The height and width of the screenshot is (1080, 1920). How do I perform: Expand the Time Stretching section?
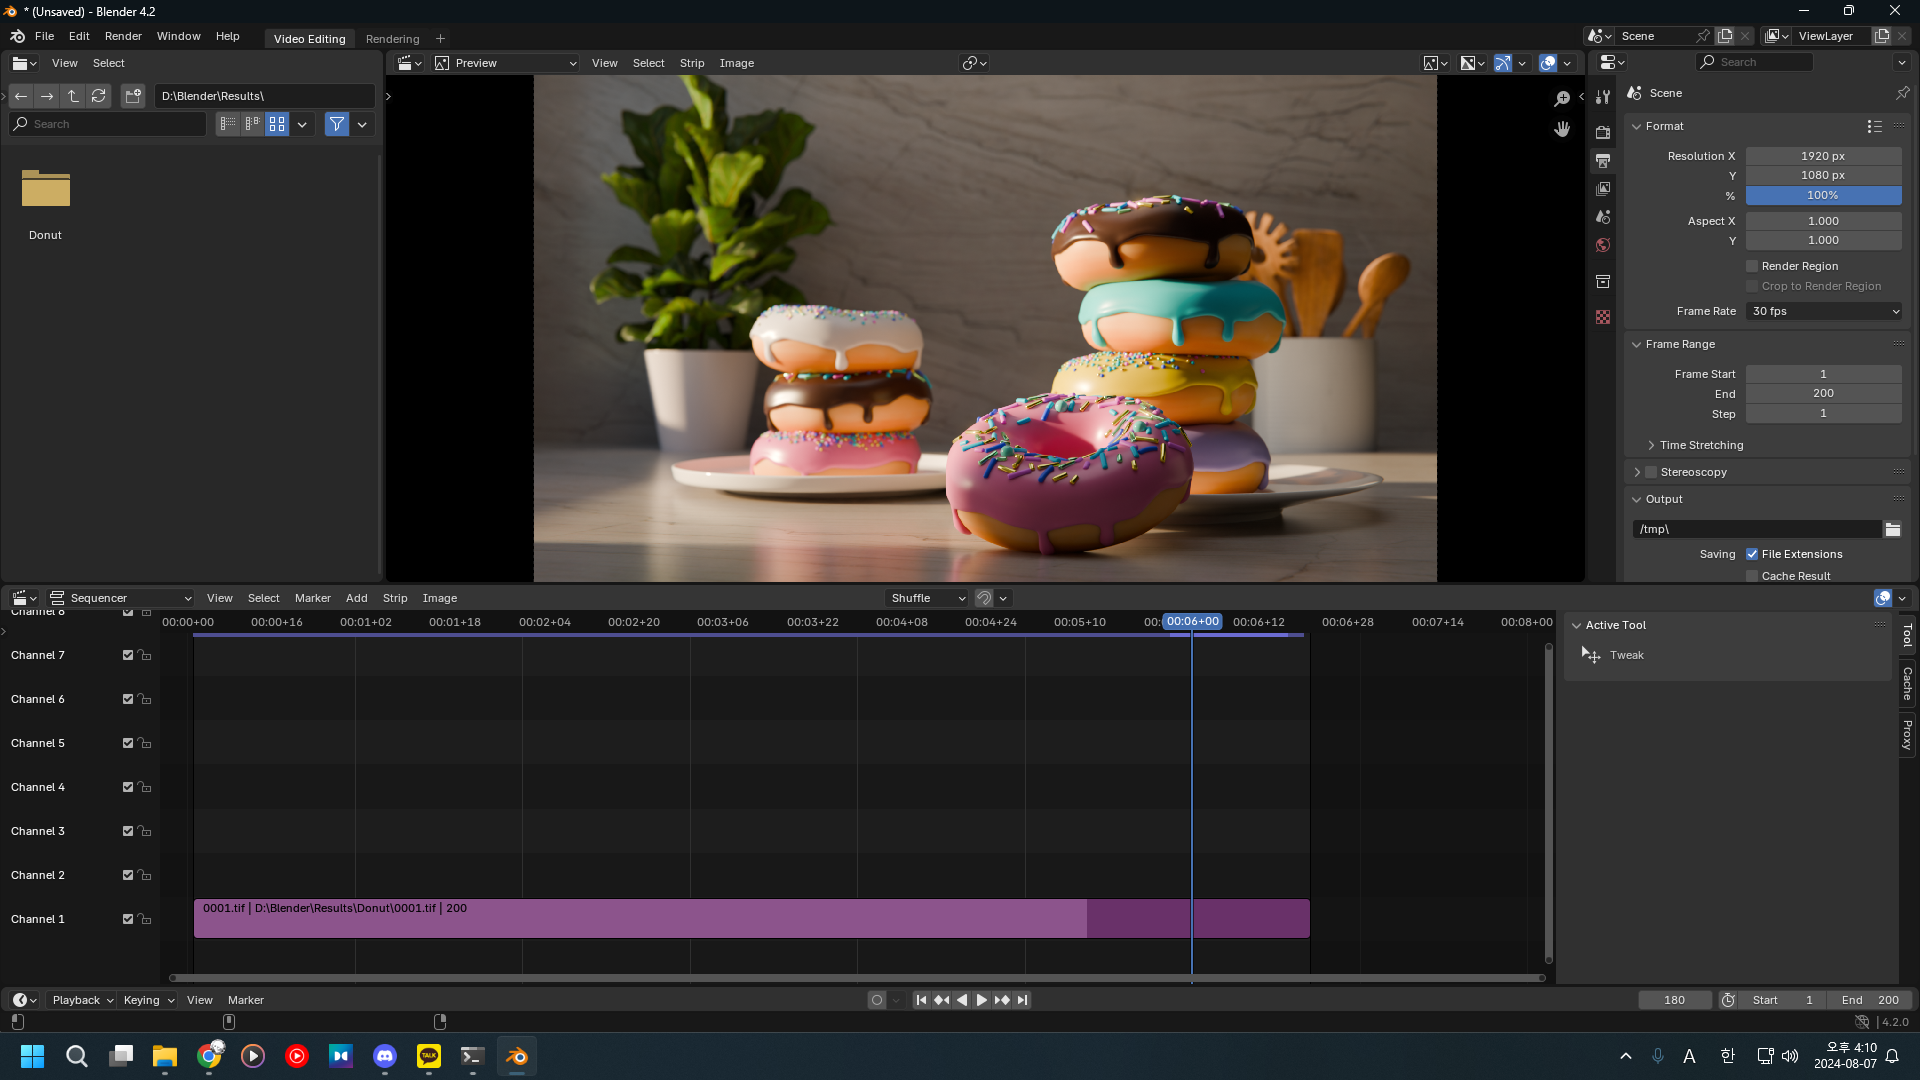(x=1701, y=445)
